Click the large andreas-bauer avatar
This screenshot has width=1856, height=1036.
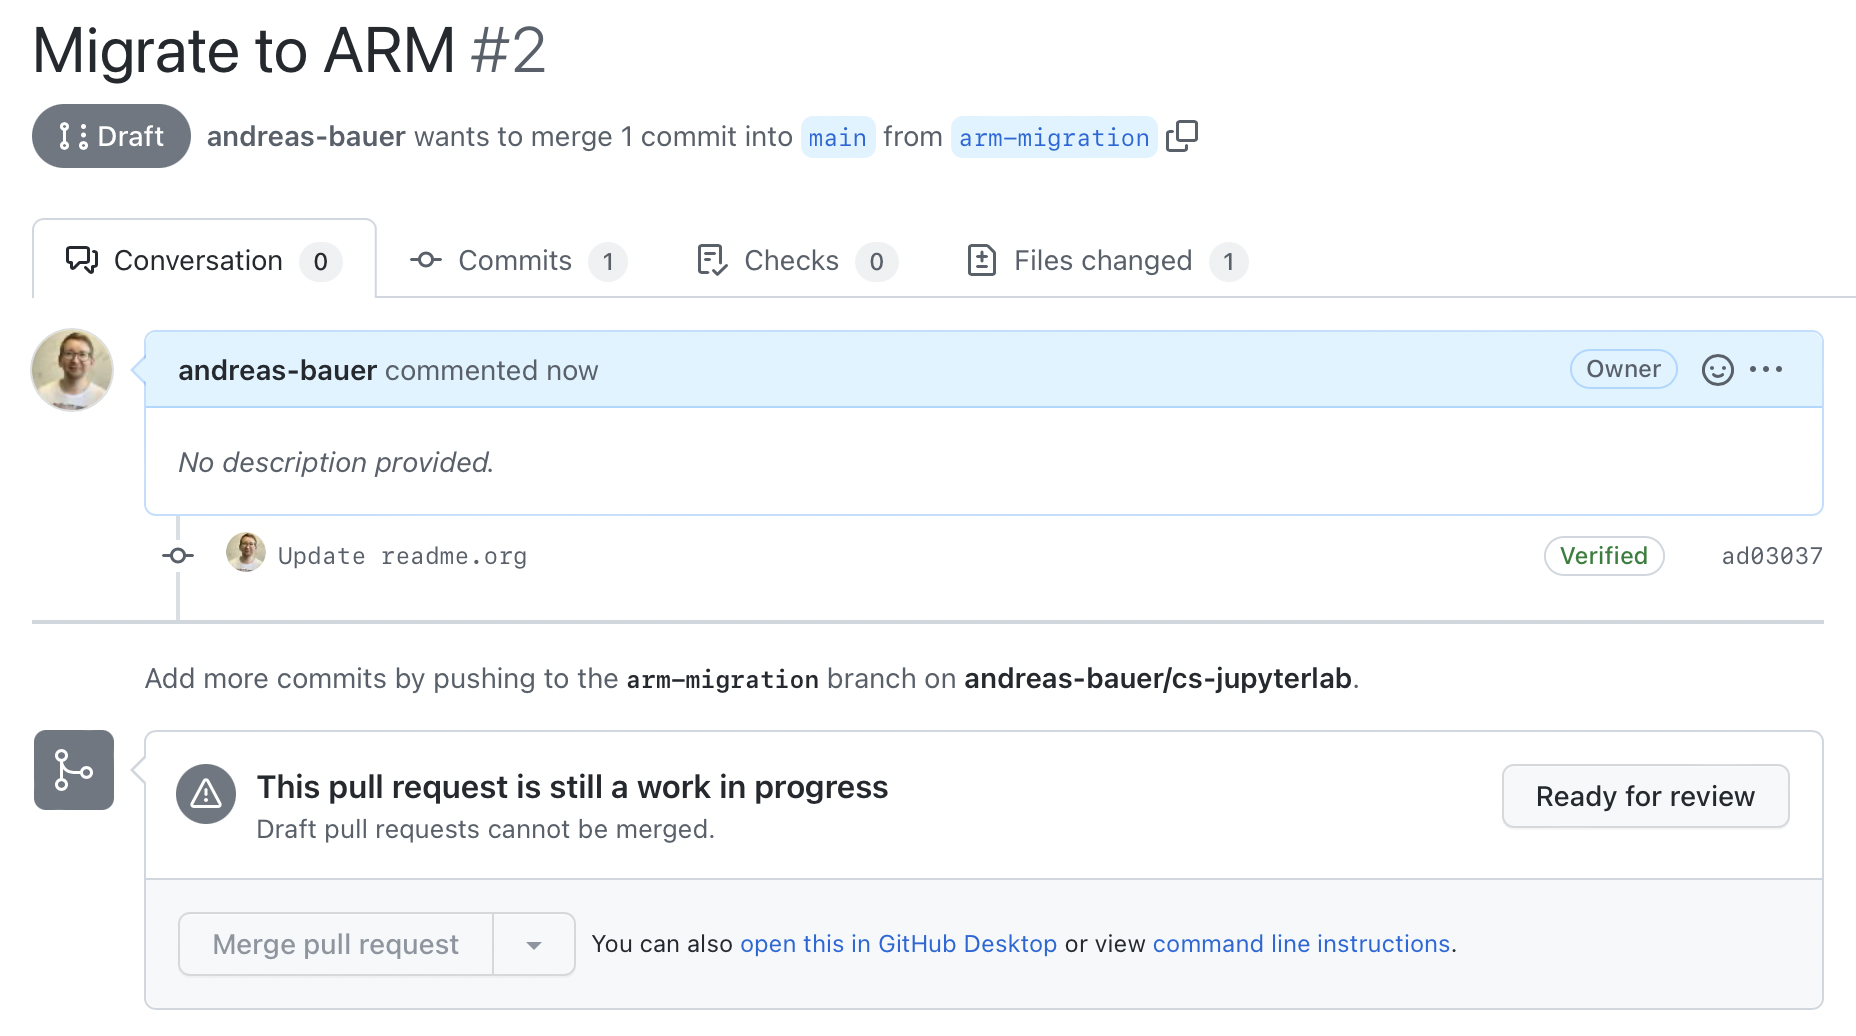72,370
